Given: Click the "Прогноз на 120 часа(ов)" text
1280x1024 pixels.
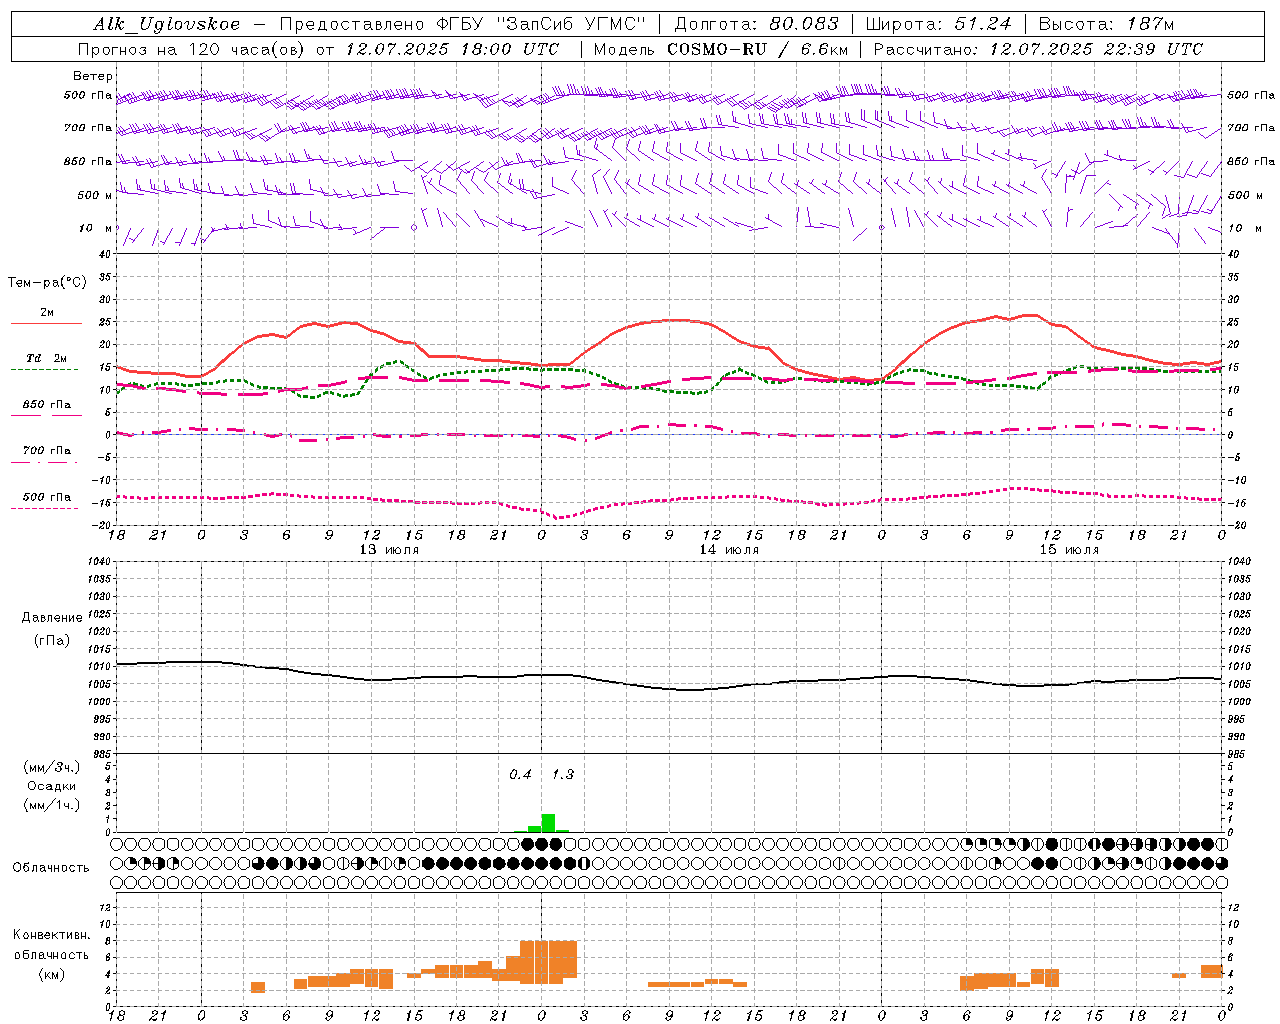Looking at the screenshot, I should (192, 49).
